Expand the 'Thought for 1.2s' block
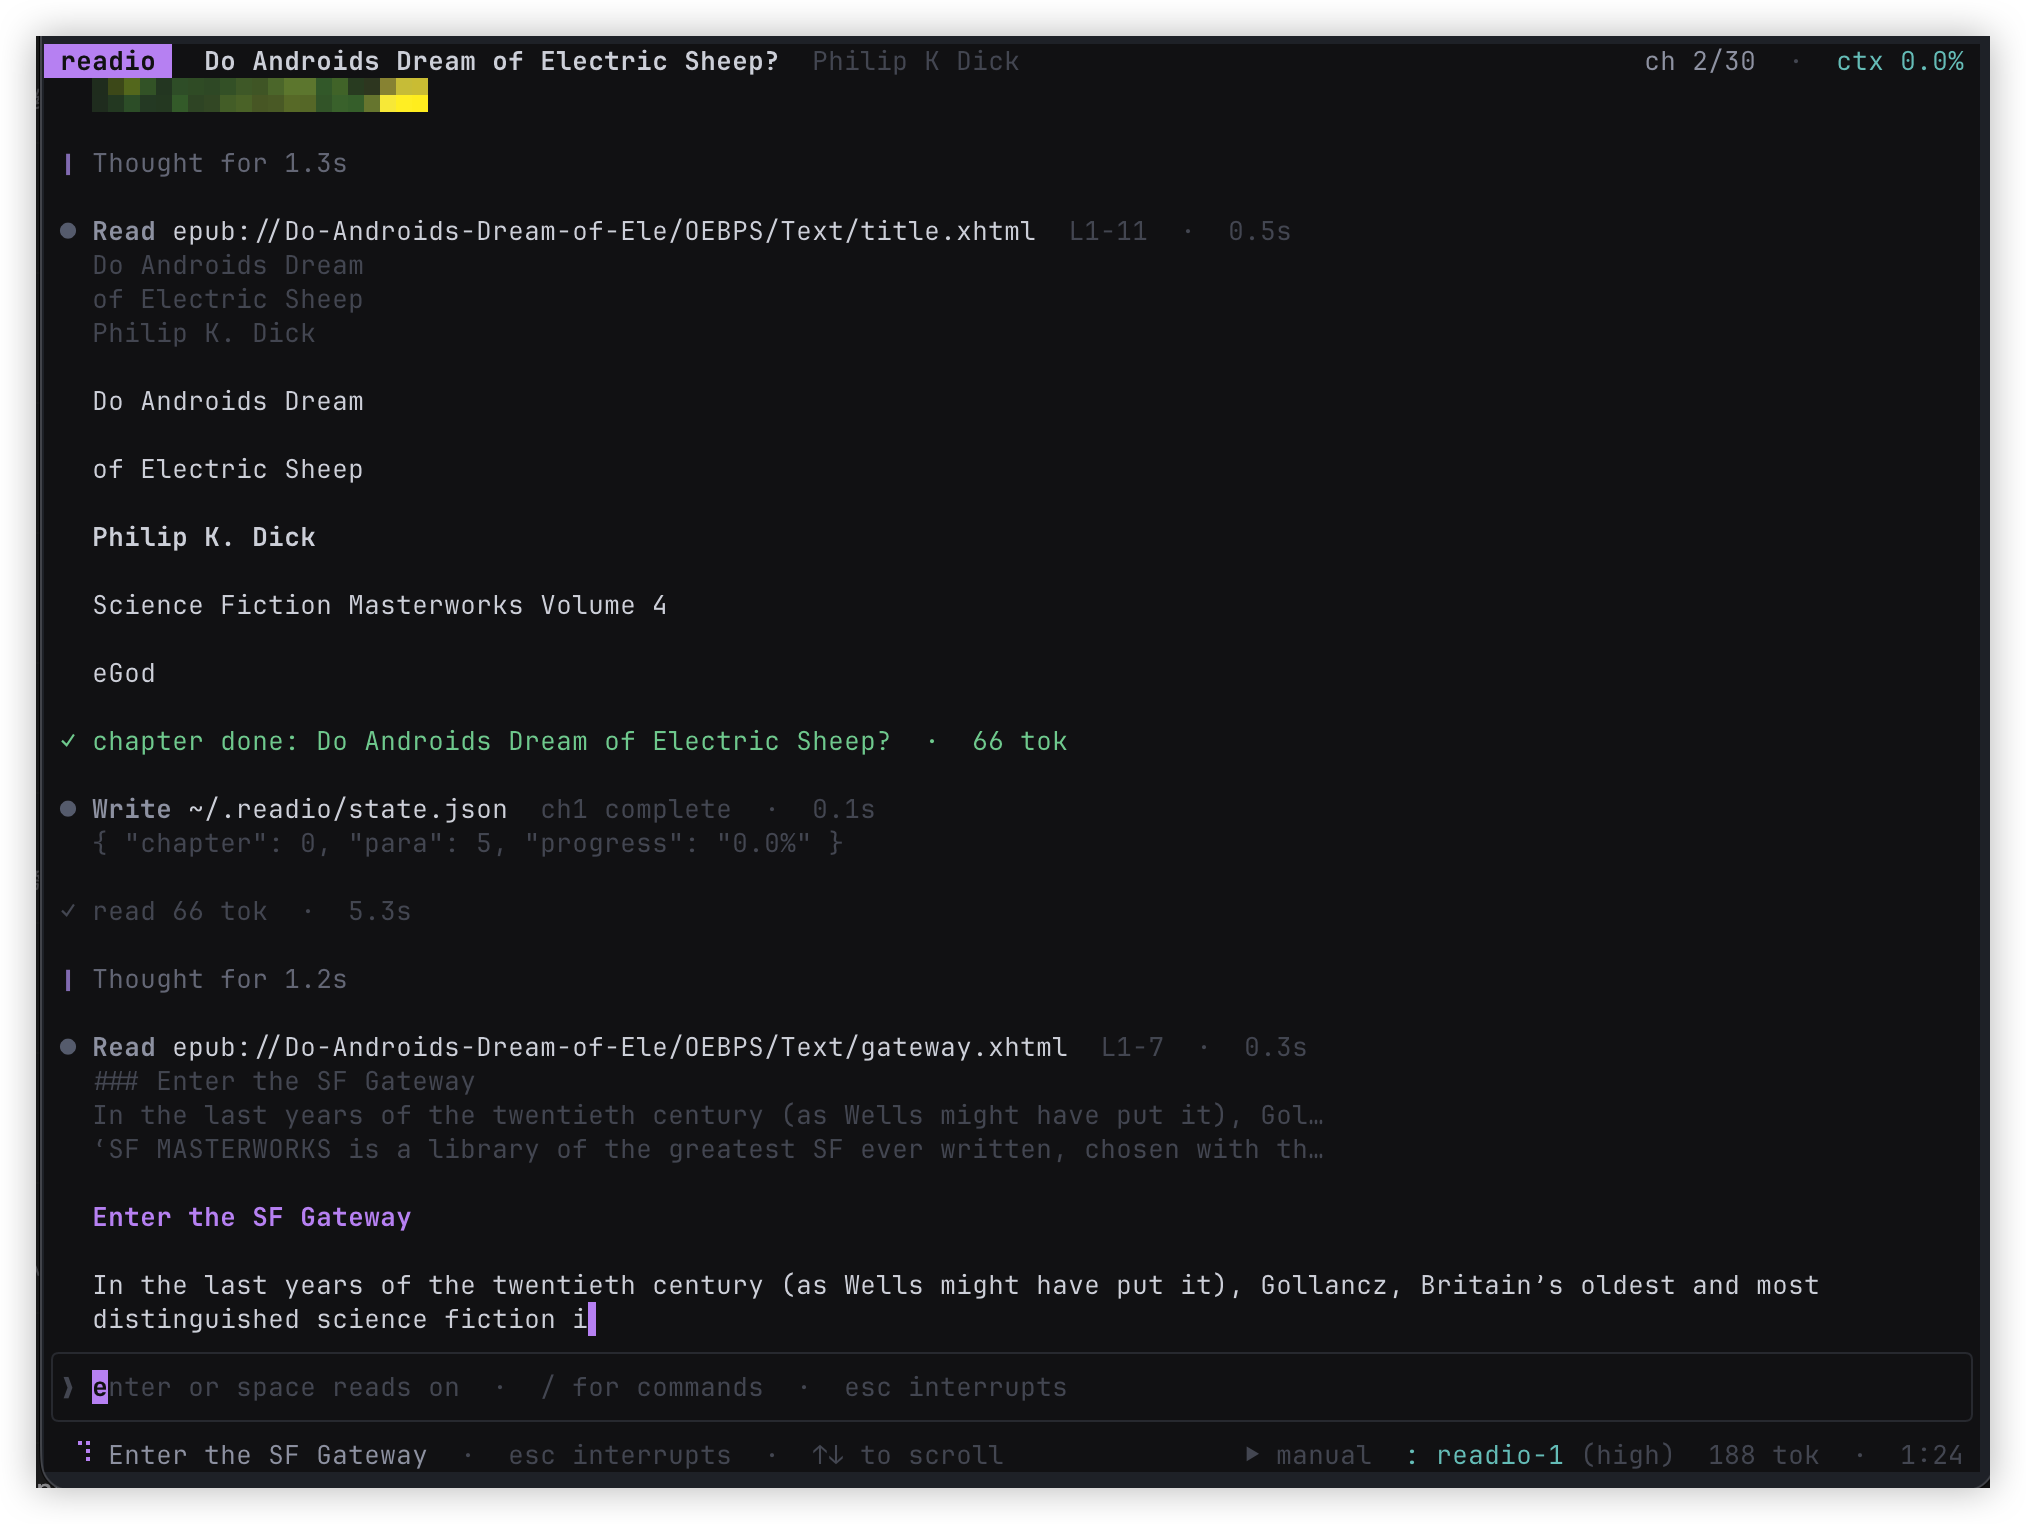 click(219, 979)
